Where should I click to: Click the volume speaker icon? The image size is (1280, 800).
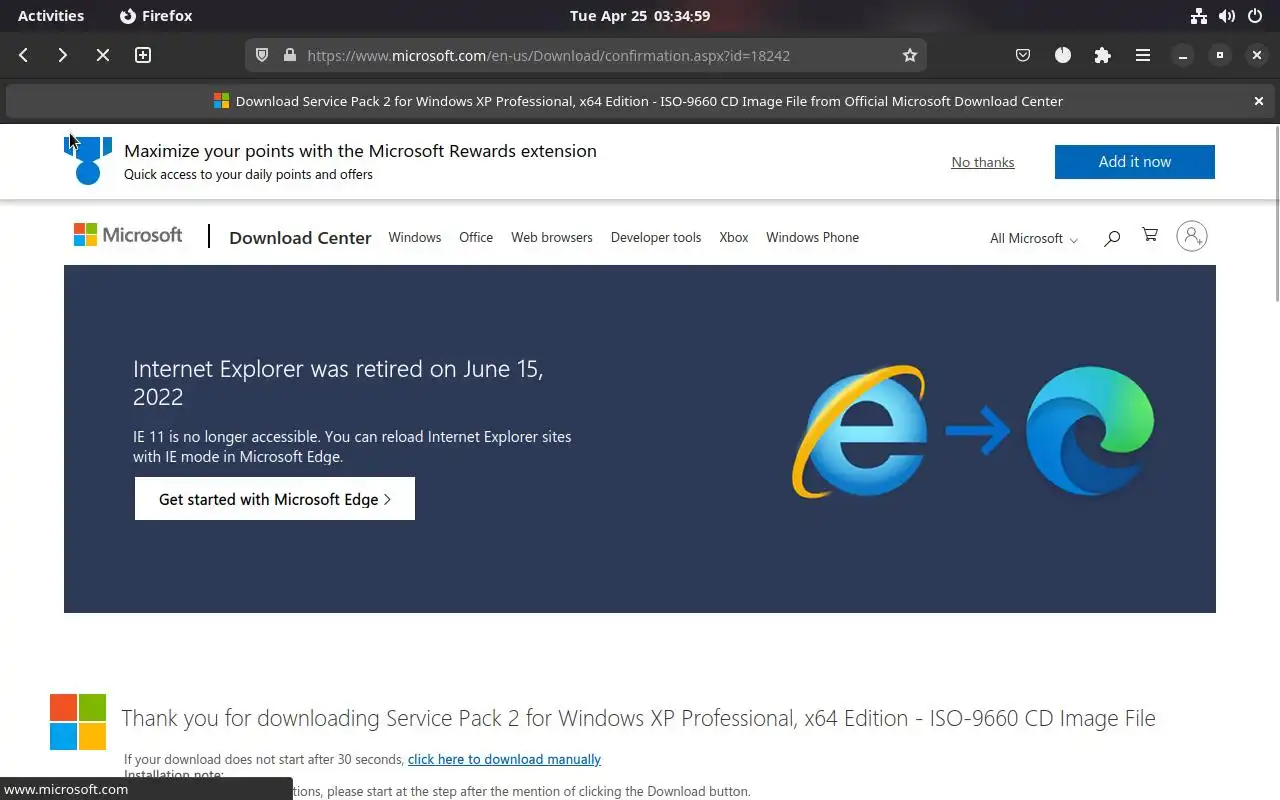(x=1227, y=16)
